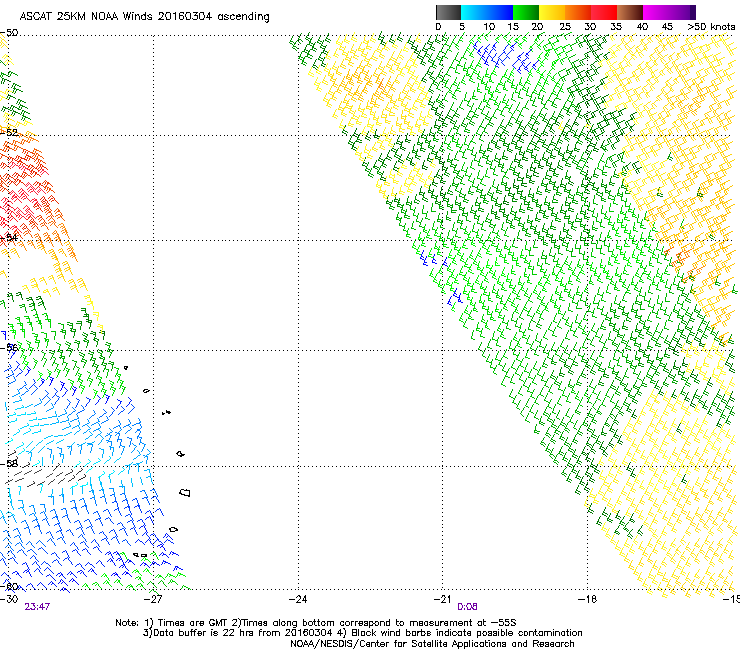The image size is (740, 650).
Task: Click the red 30-35 knots legend swatch
Action: [x=604, y=12]
